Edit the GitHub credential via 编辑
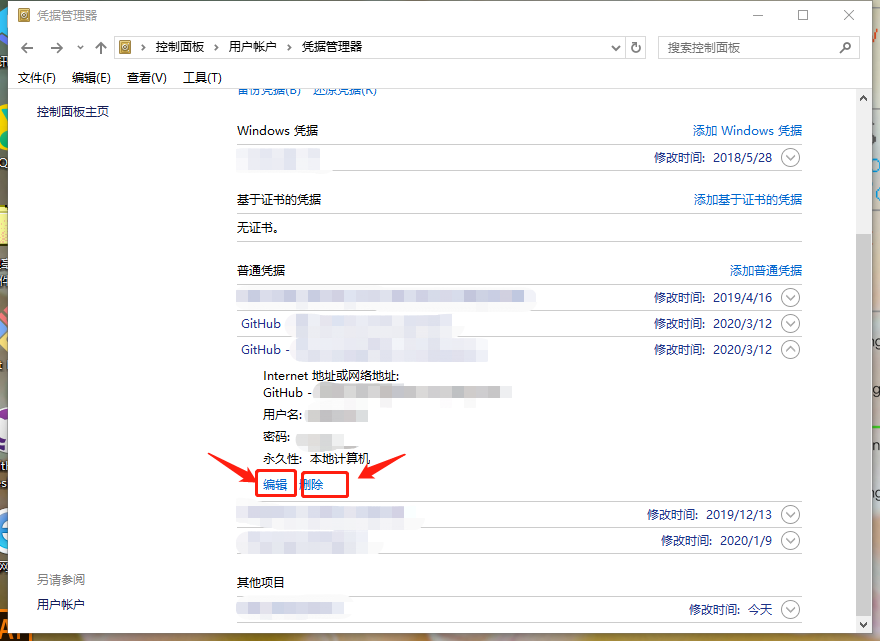This screenshot has width=880, height=641. [275, 484]
